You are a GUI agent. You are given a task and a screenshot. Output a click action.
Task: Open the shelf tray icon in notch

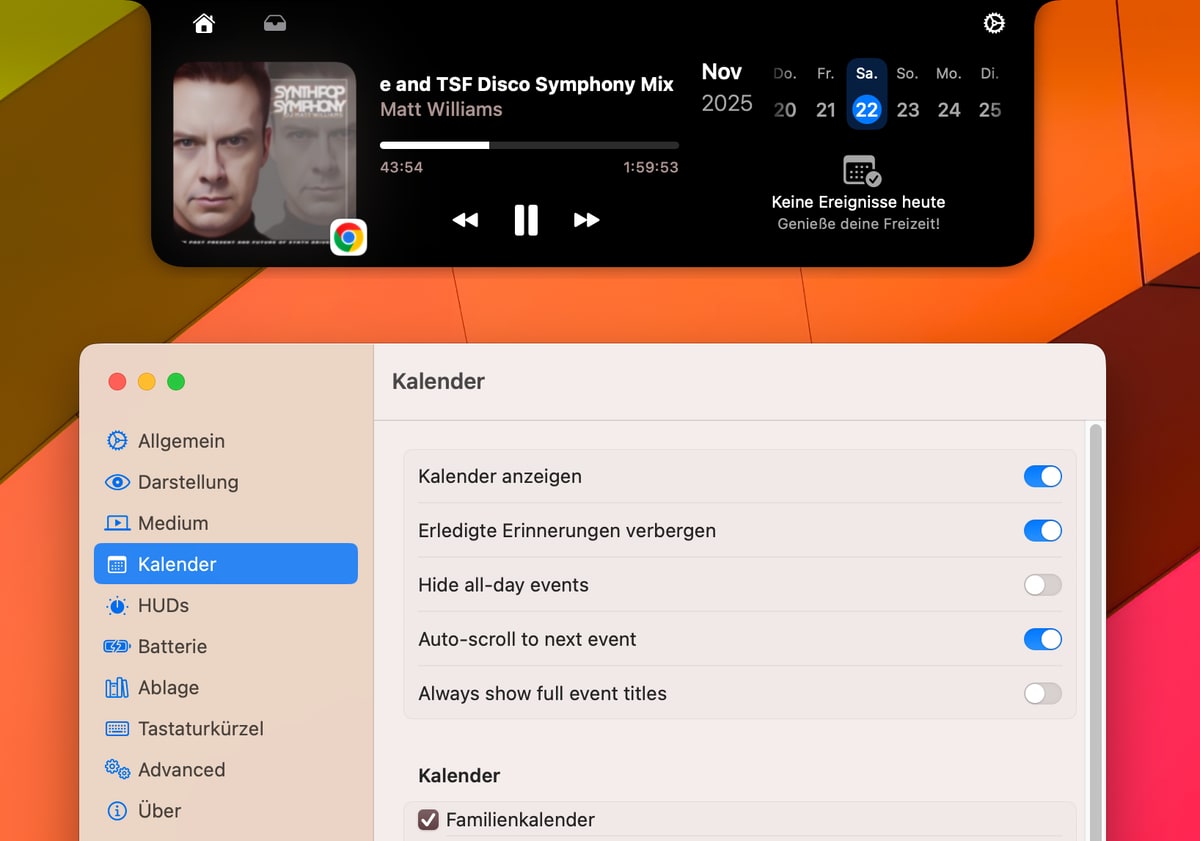pos(275,23)
